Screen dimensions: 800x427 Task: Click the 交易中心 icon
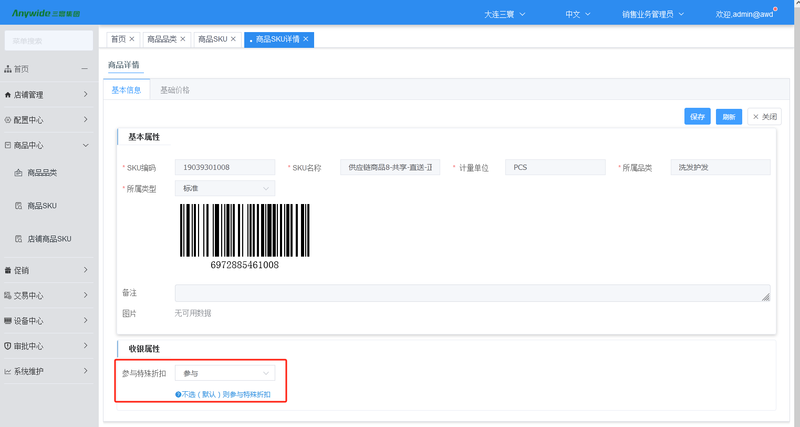(x=8, y=295)
